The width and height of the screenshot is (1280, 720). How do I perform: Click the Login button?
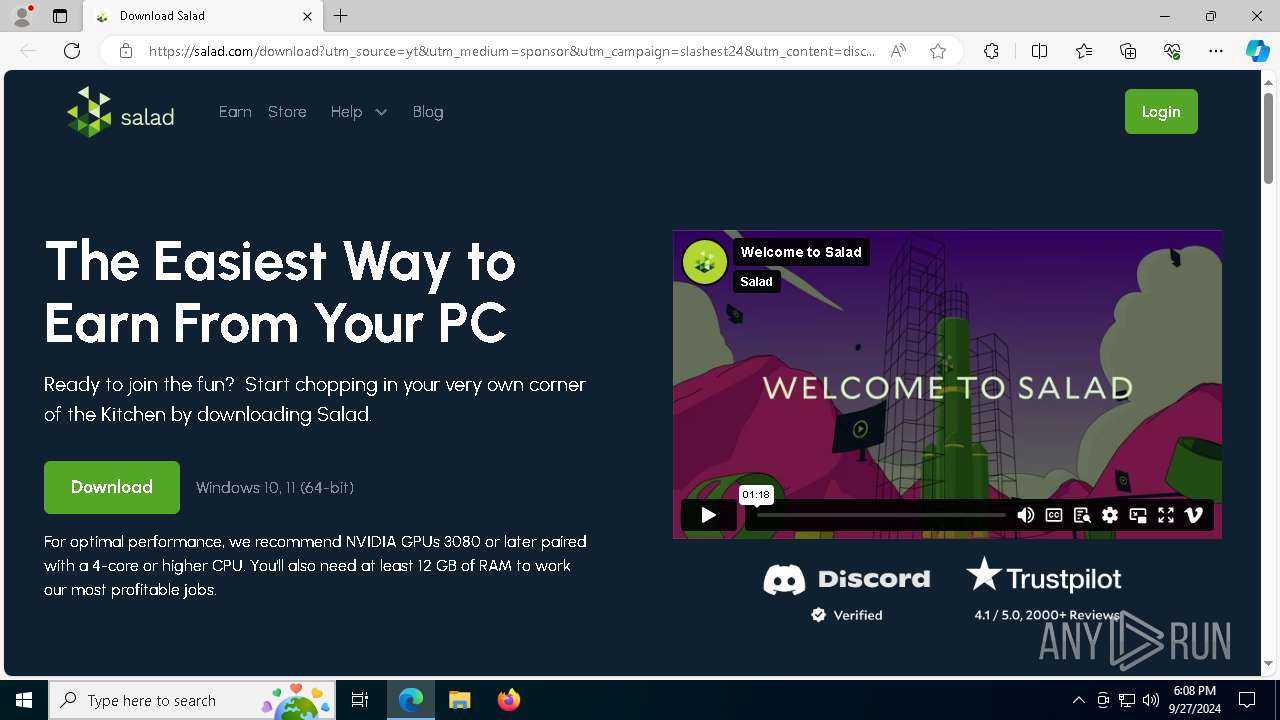[1161, 112]
